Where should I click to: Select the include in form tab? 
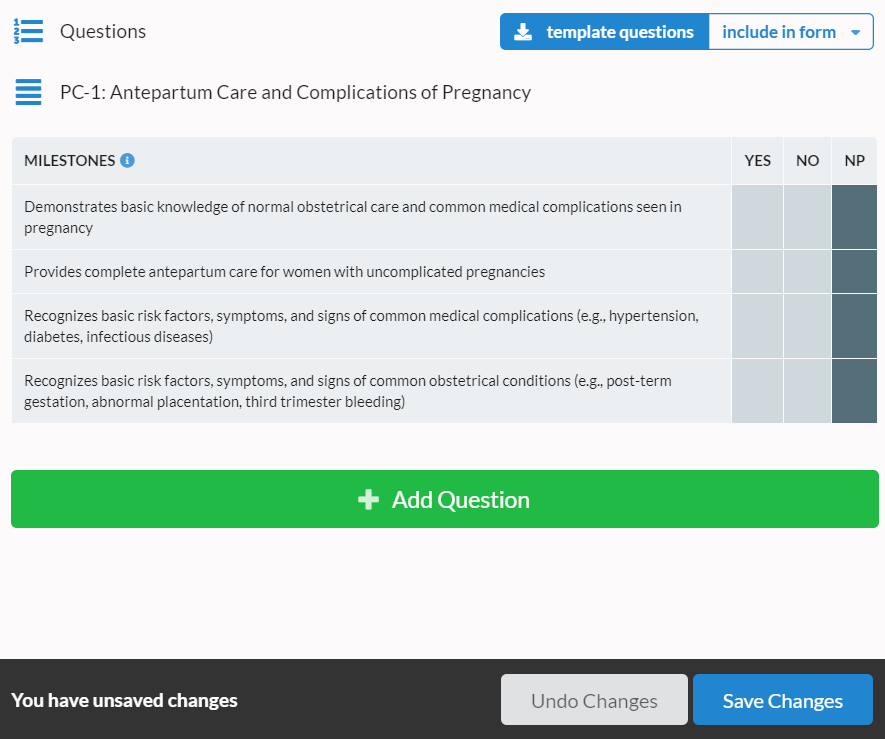[779, 31]
